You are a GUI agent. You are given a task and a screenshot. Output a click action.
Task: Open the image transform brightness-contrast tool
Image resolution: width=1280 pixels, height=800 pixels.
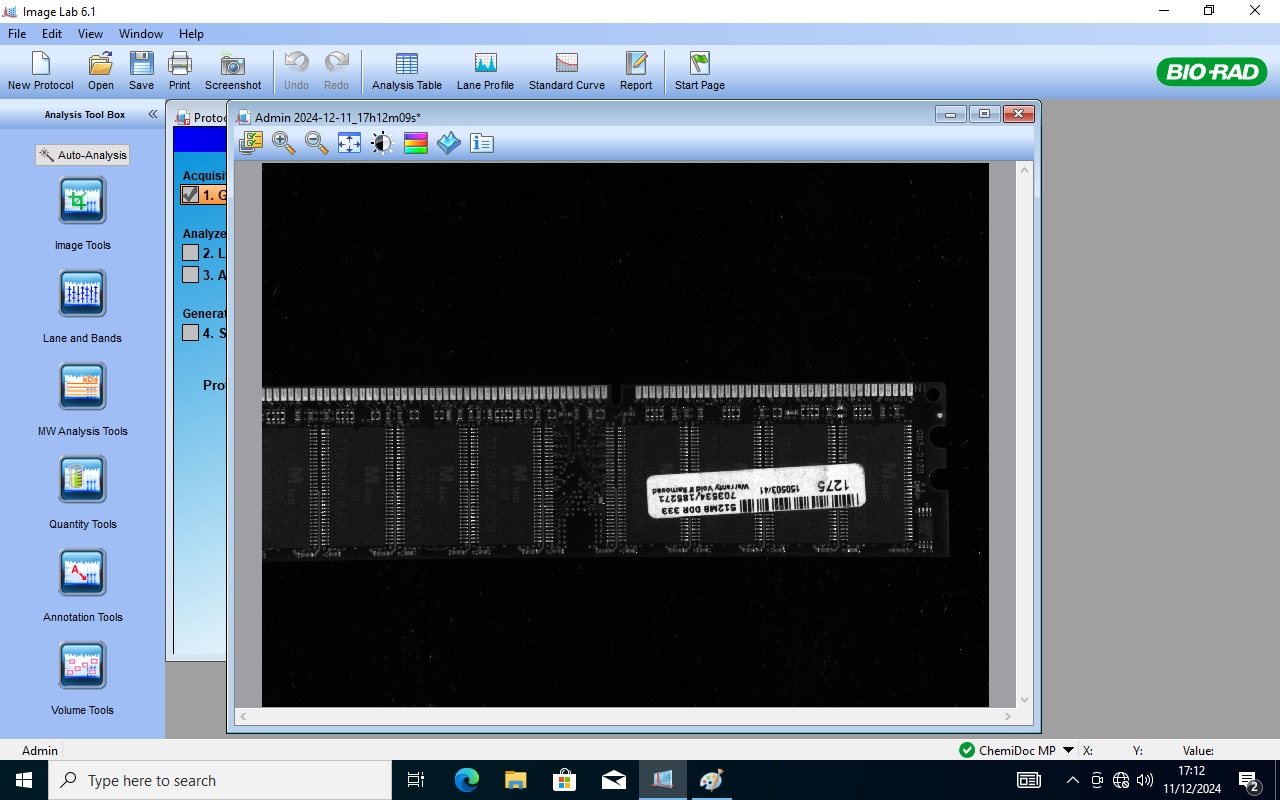click(382, 143)
